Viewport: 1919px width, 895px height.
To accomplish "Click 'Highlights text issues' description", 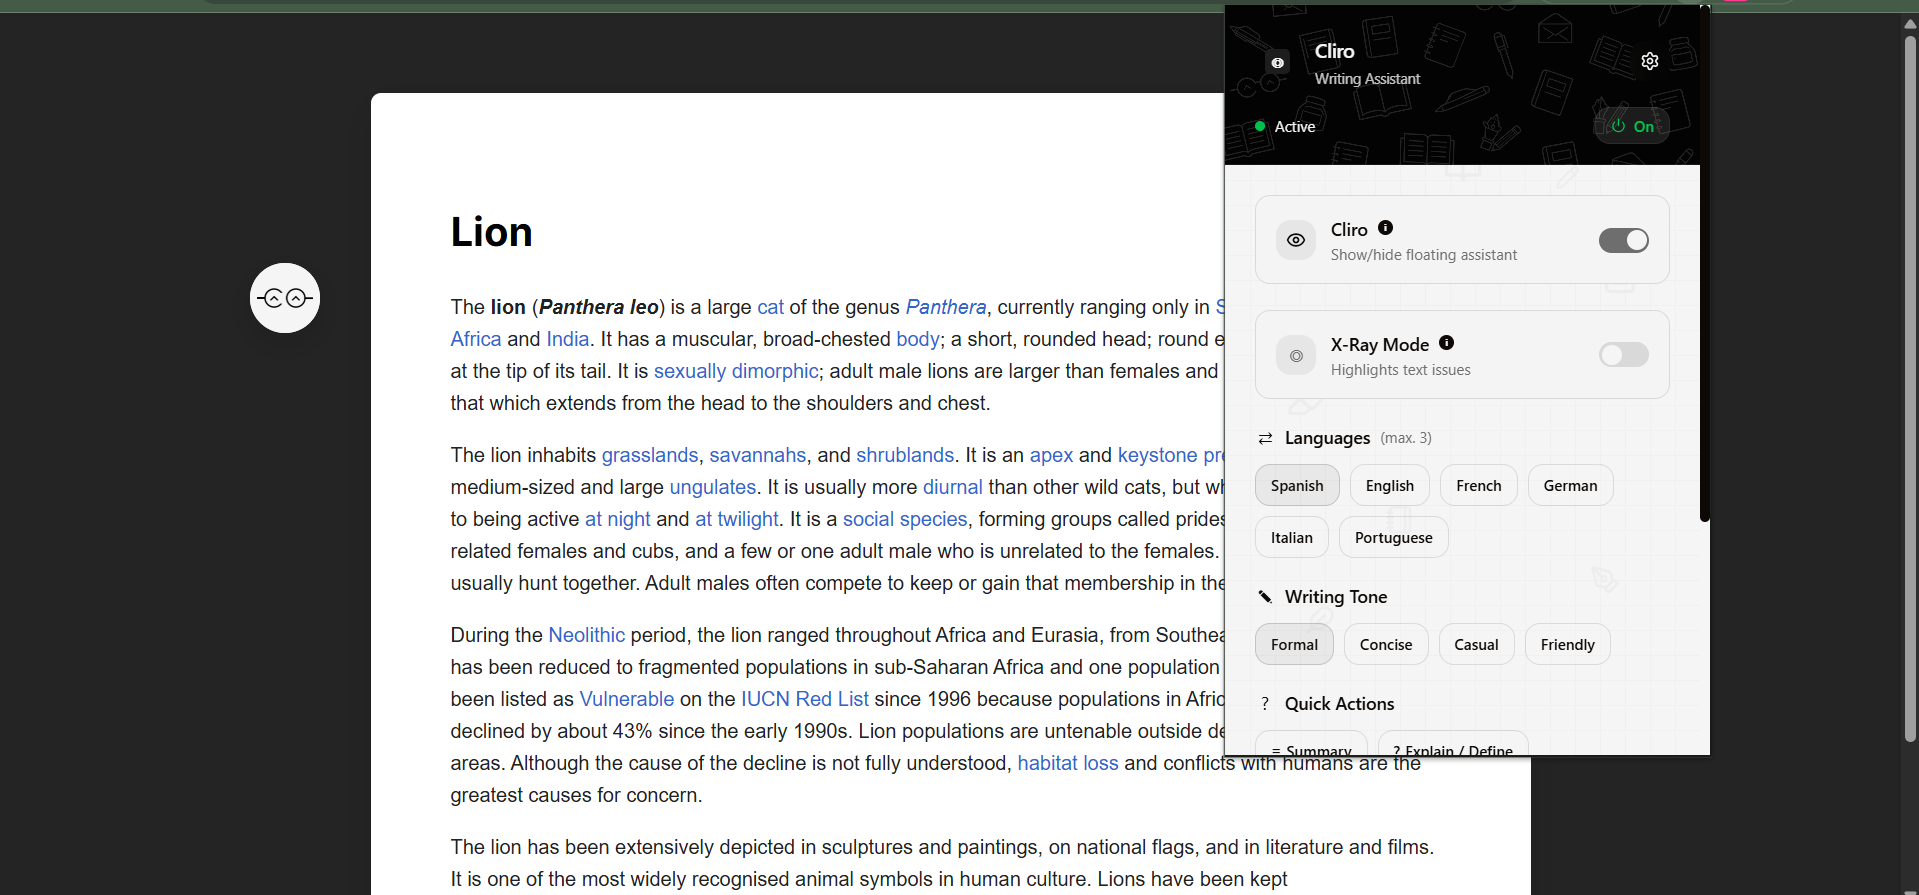I will (x=1401, y=370).
